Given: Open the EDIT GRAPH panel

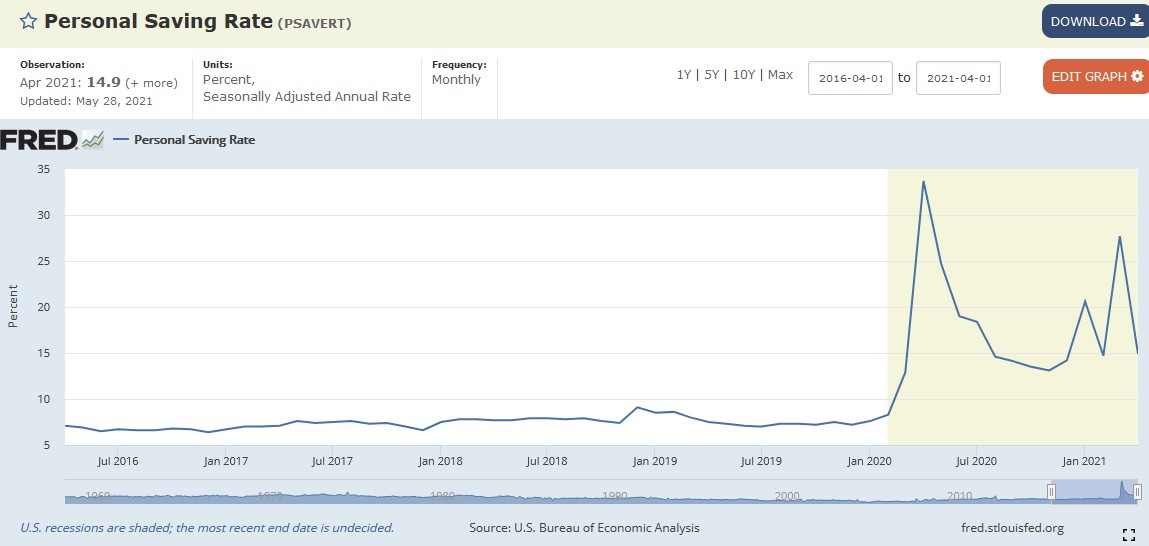Looking at the screenshot, I should [1095, 77].
